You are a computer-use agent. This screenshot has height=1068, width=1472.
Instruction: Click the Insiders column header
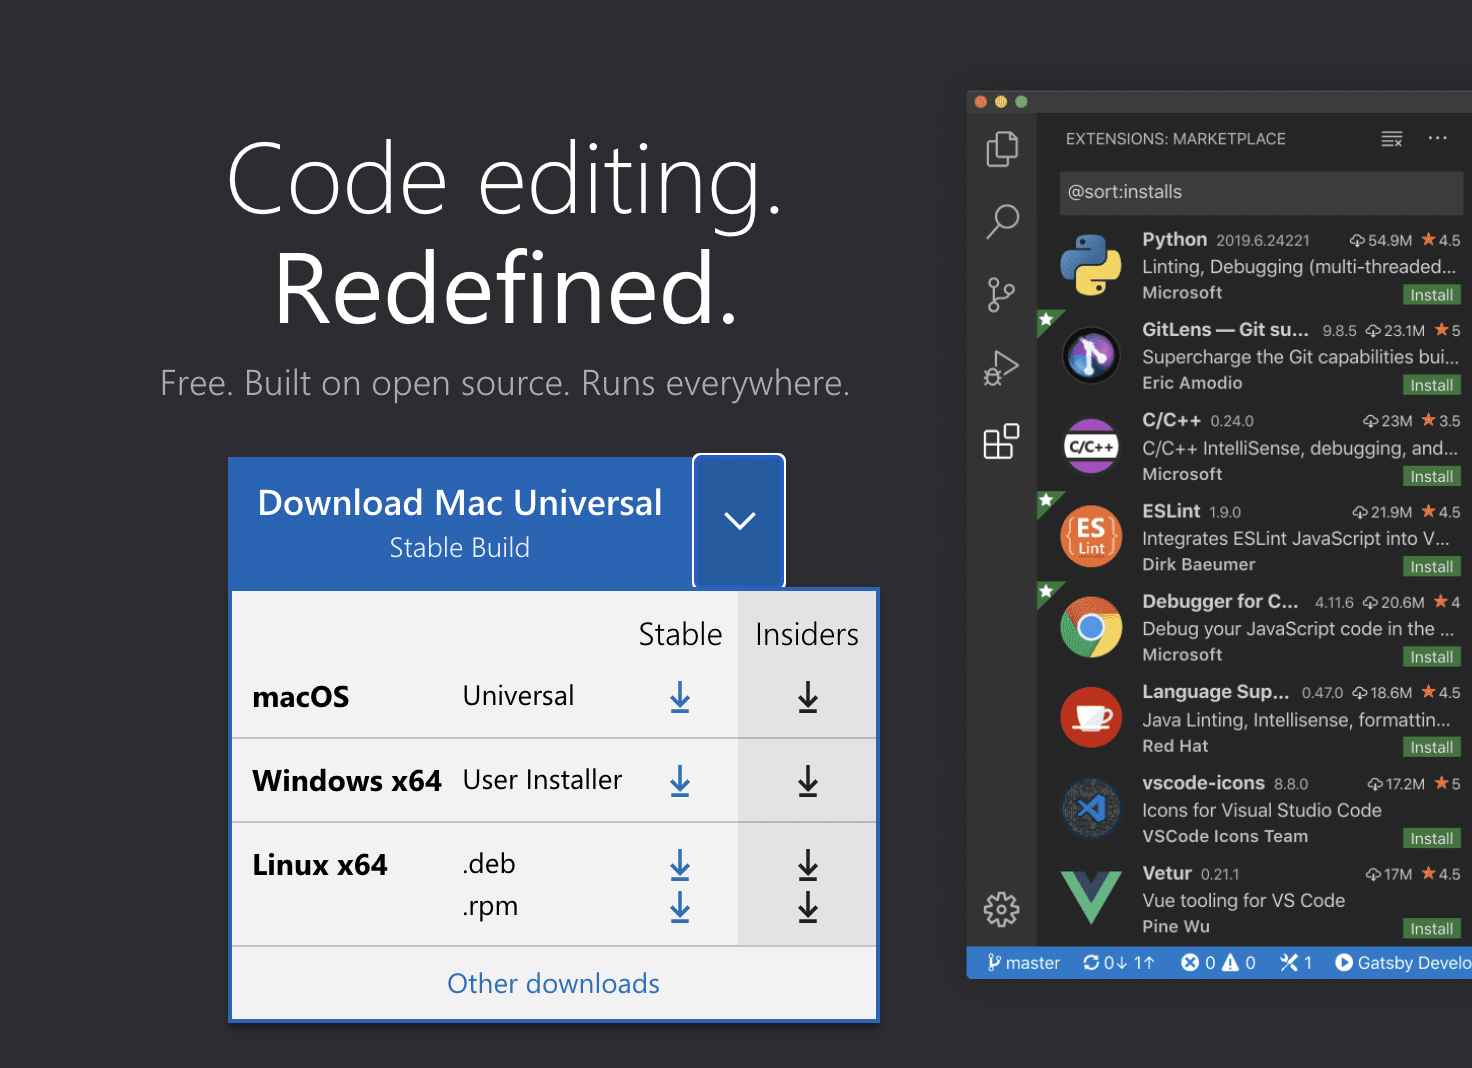(807, 635)
